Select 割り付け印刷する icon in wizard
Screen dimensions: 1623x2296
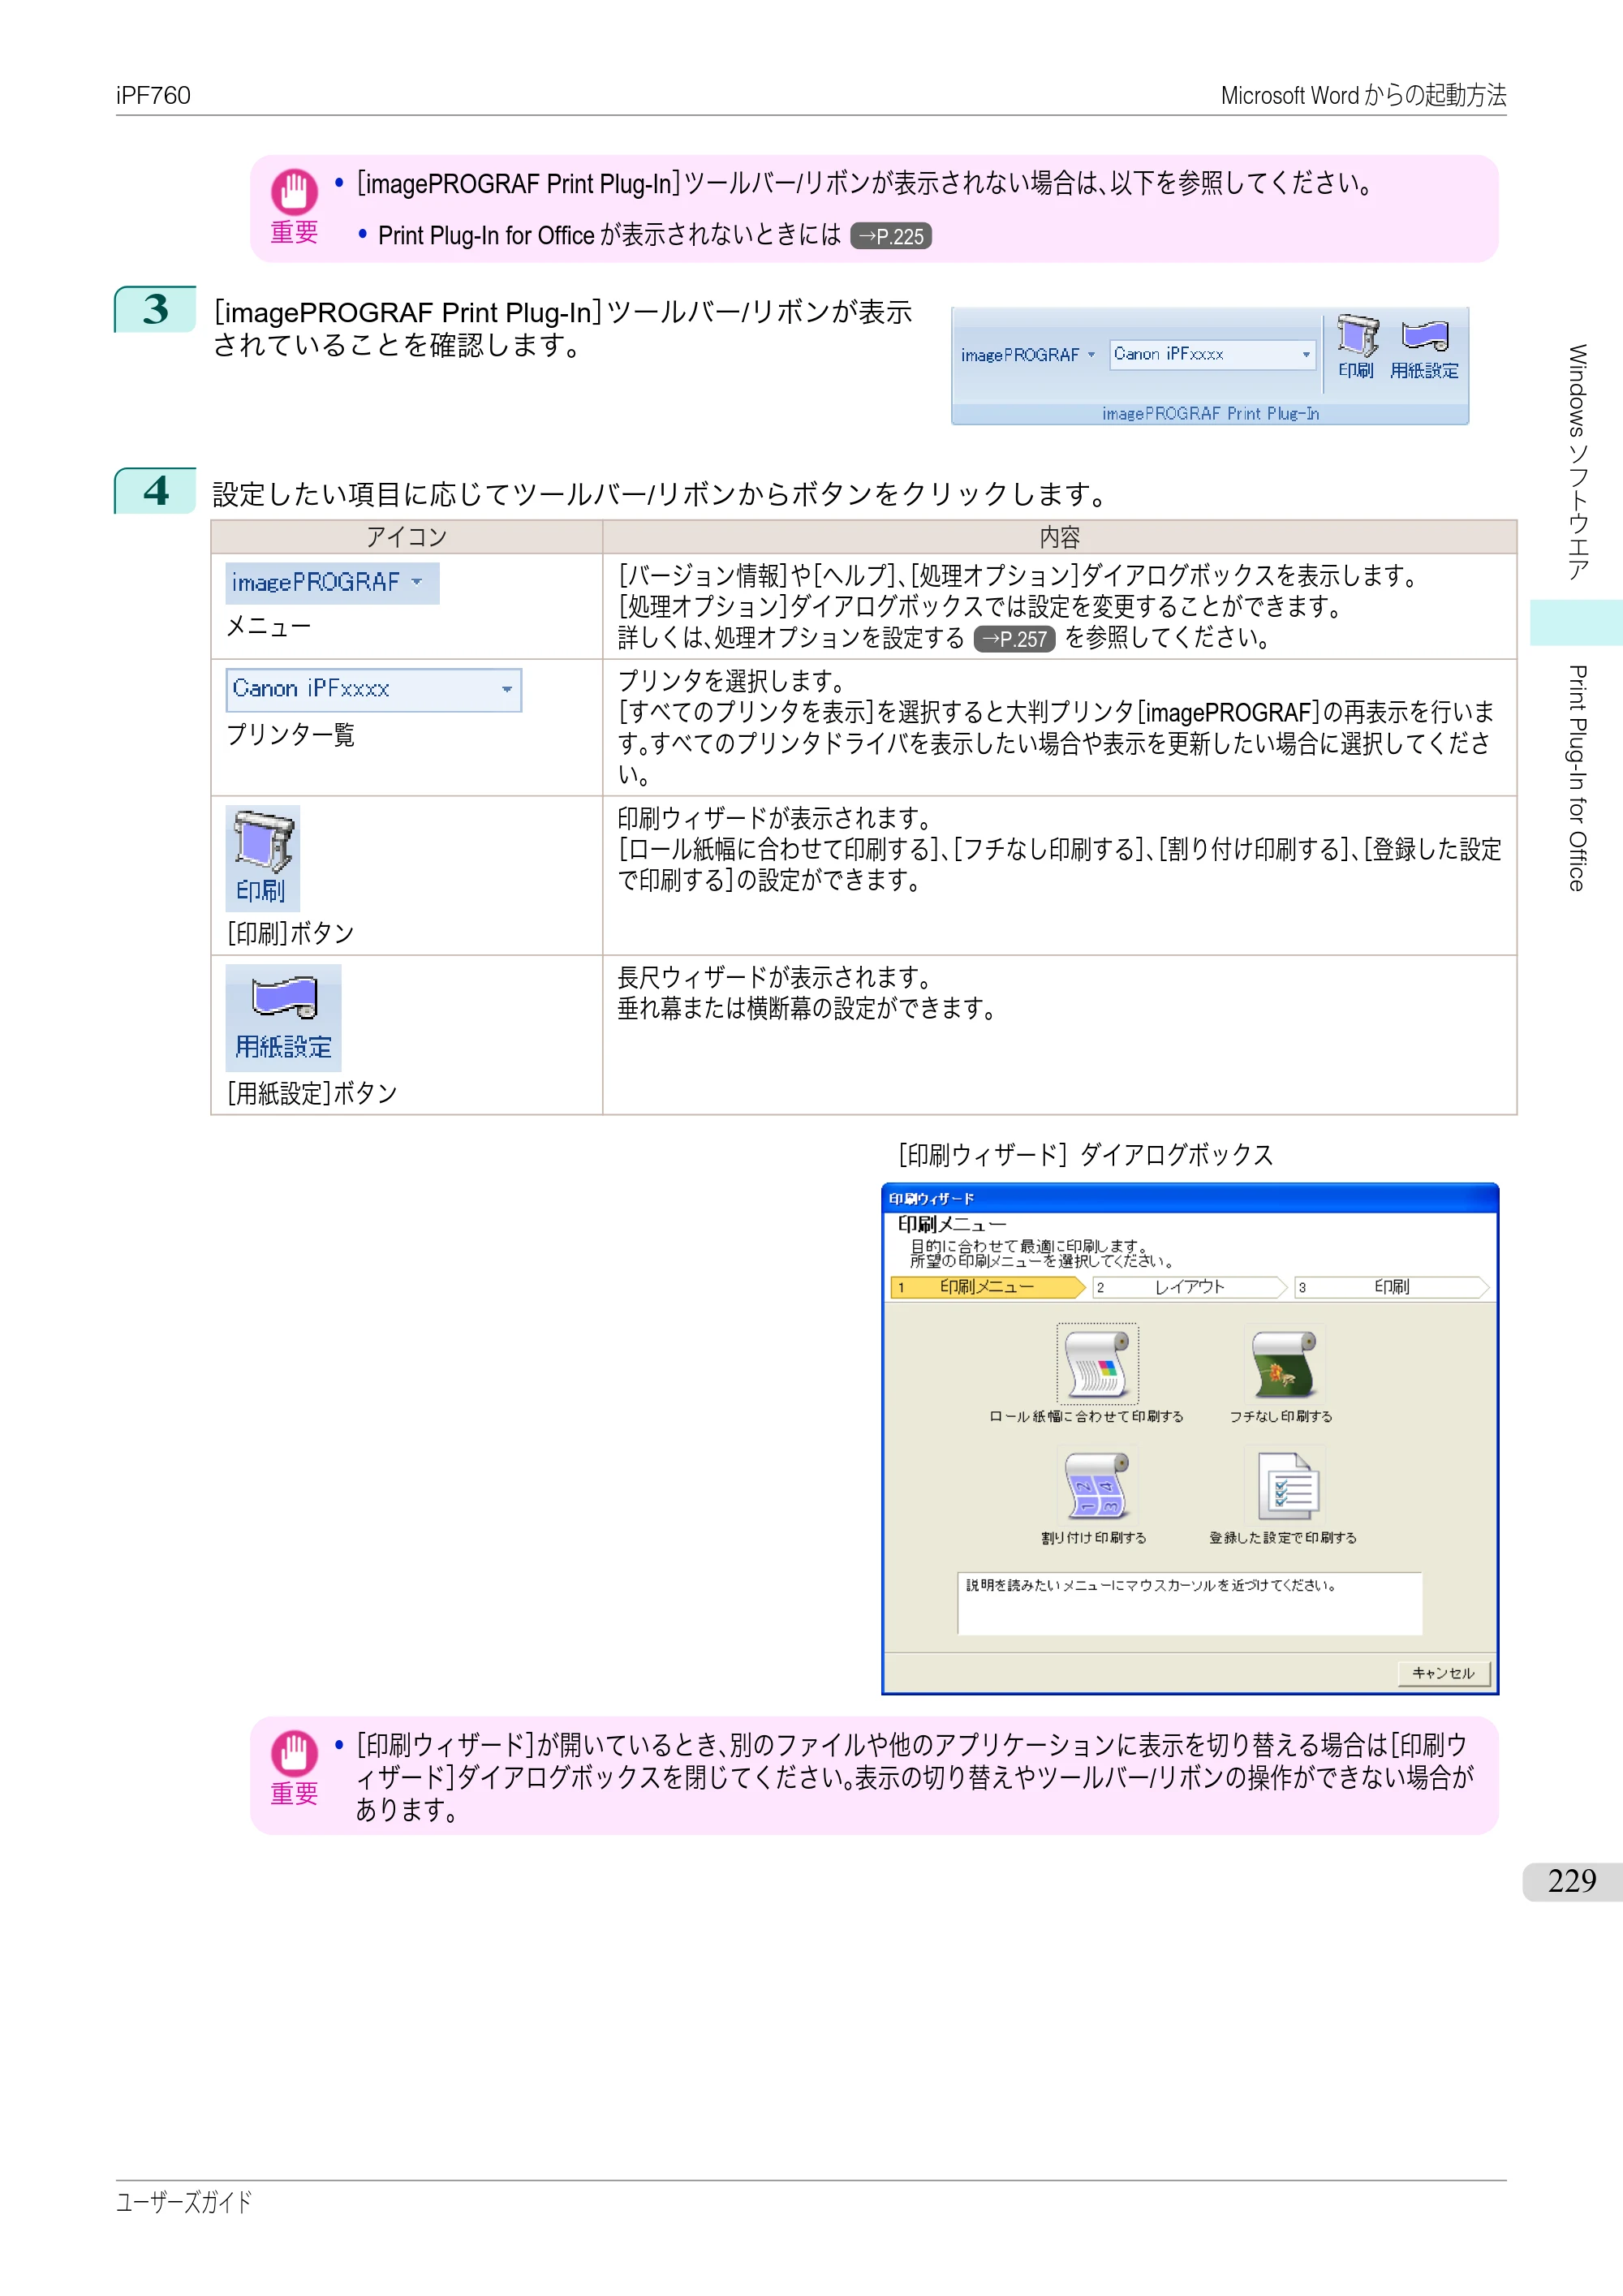pos(1097,1486)
